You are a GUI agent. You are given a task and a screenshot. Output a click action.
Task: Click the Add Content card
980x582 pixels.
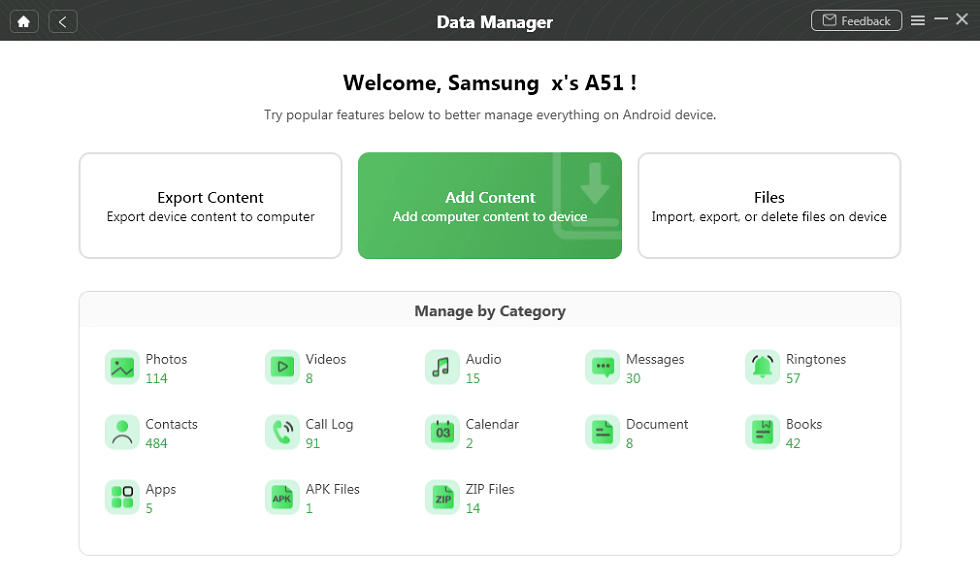click(x=490, y=206)
